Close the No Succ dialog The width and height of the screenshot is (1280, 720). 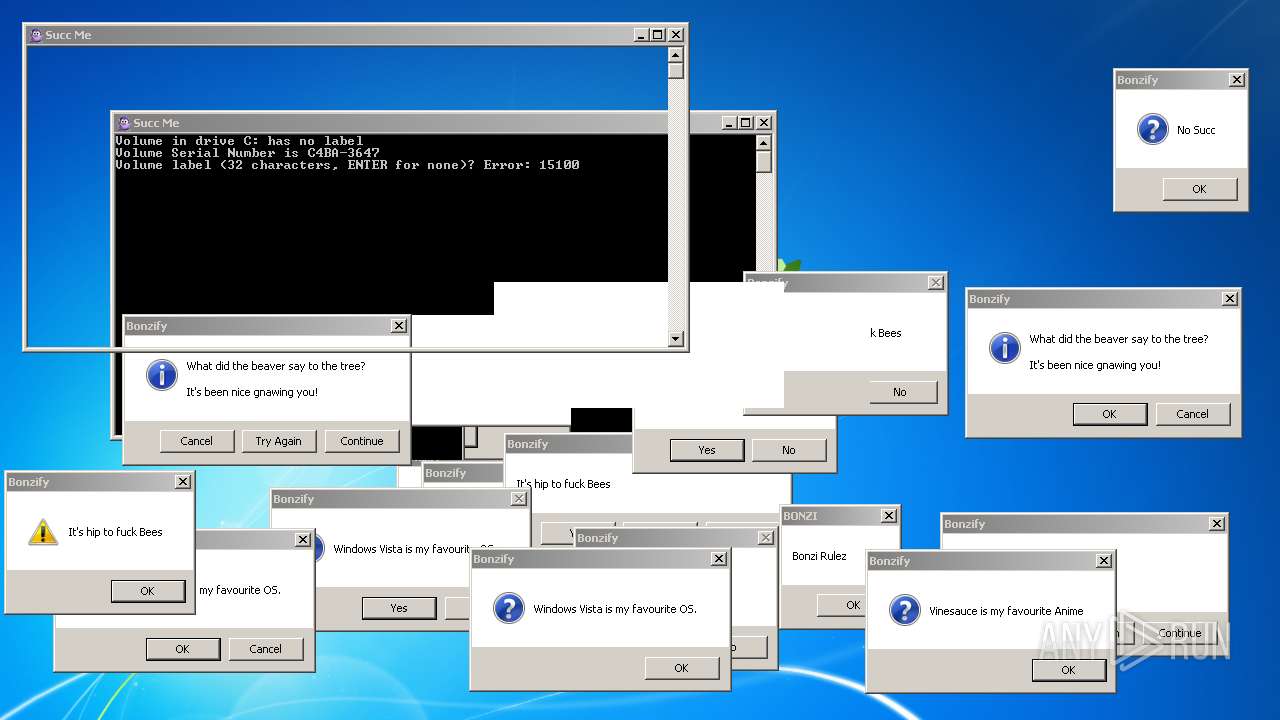[x=1237, y=80]
